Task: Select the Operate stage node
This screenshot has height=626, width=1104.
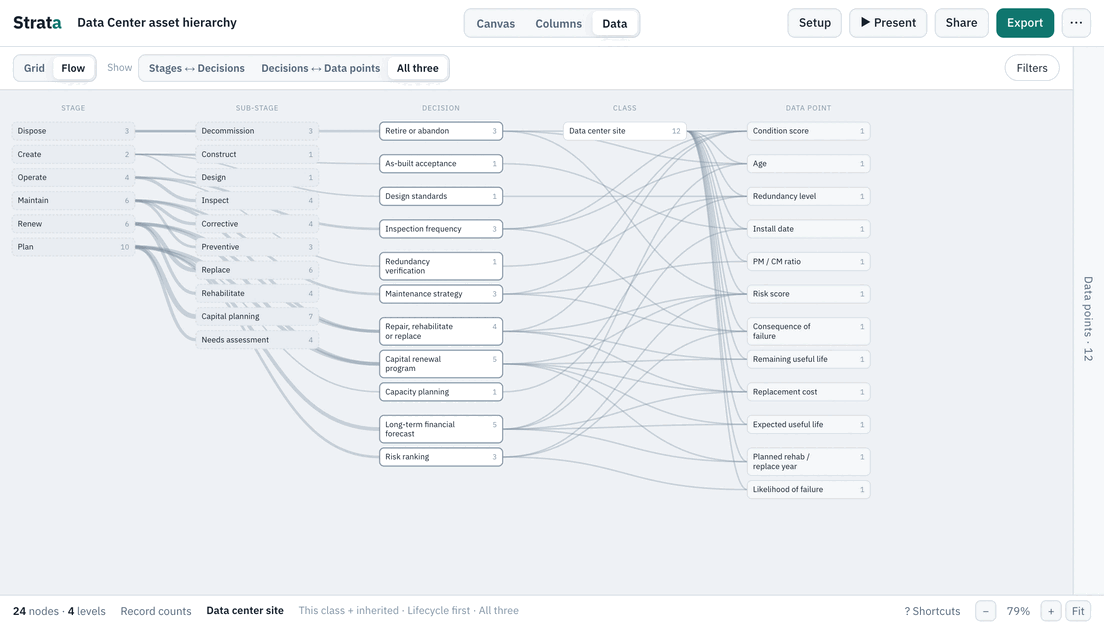Action: tap(73, 177)
